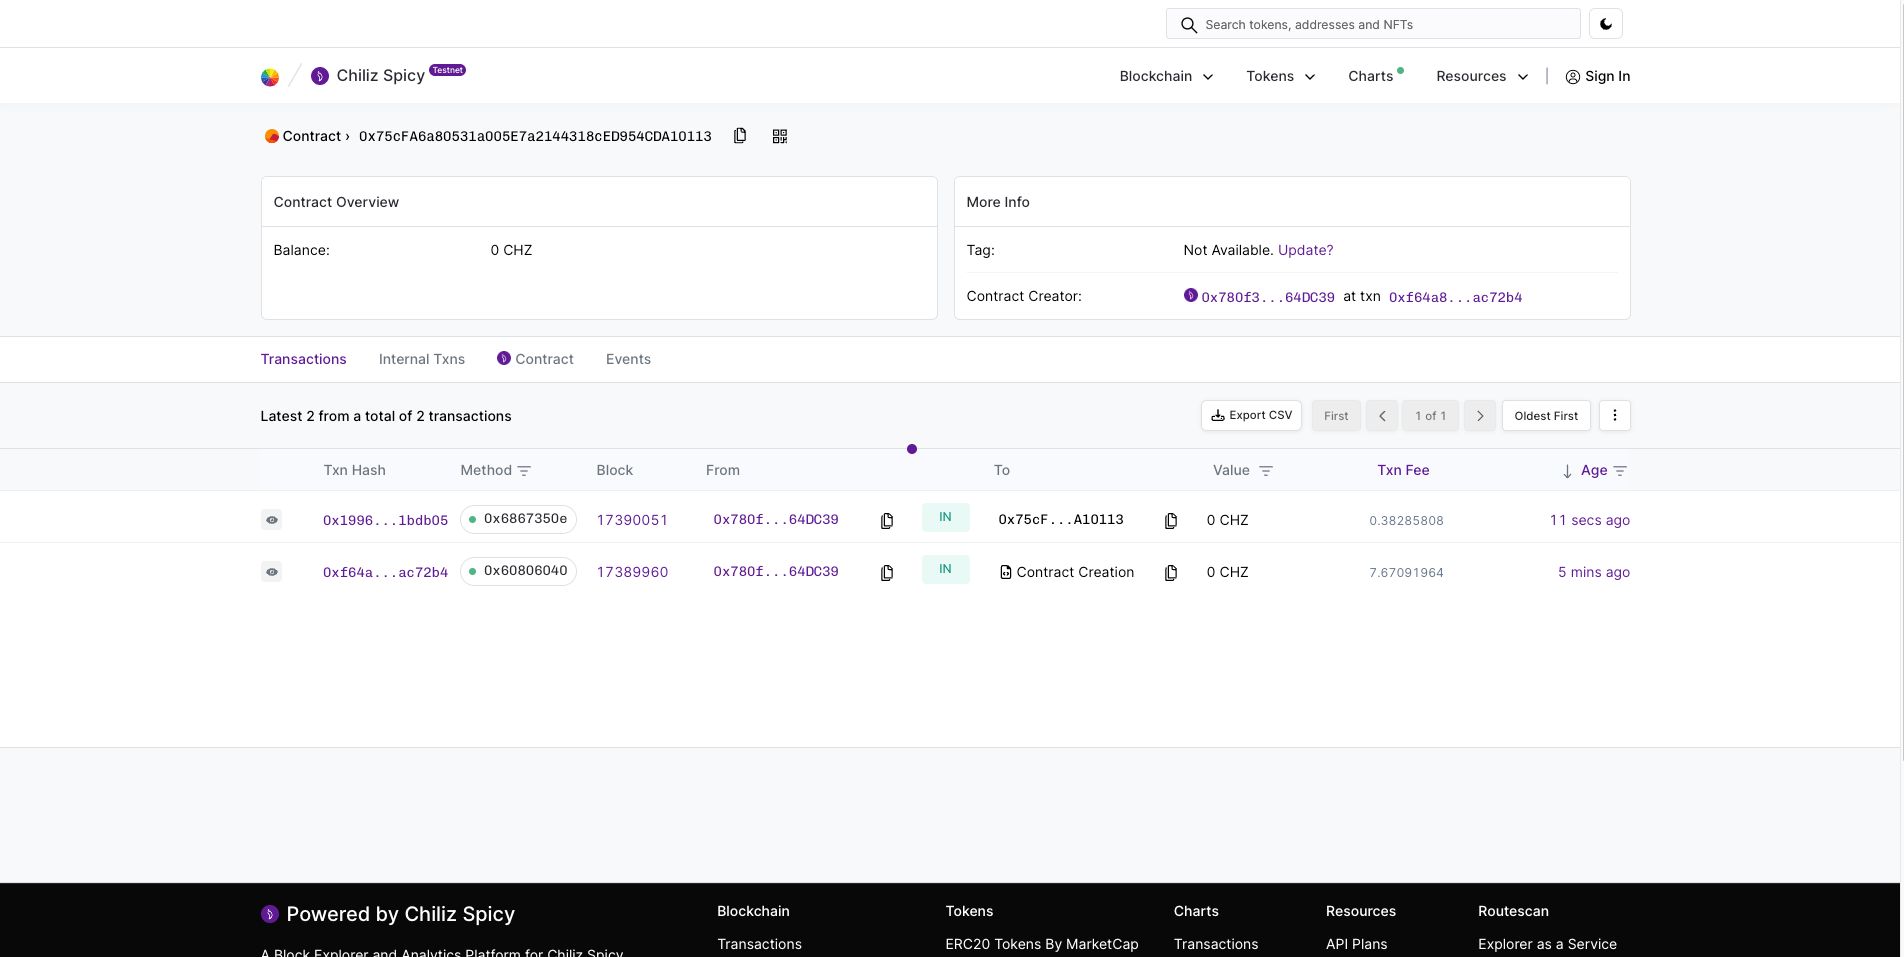Viewport: 1904px width, 957px height.
Task: Click the contract creator chain icon
Action: click(x=1190, y=295)
